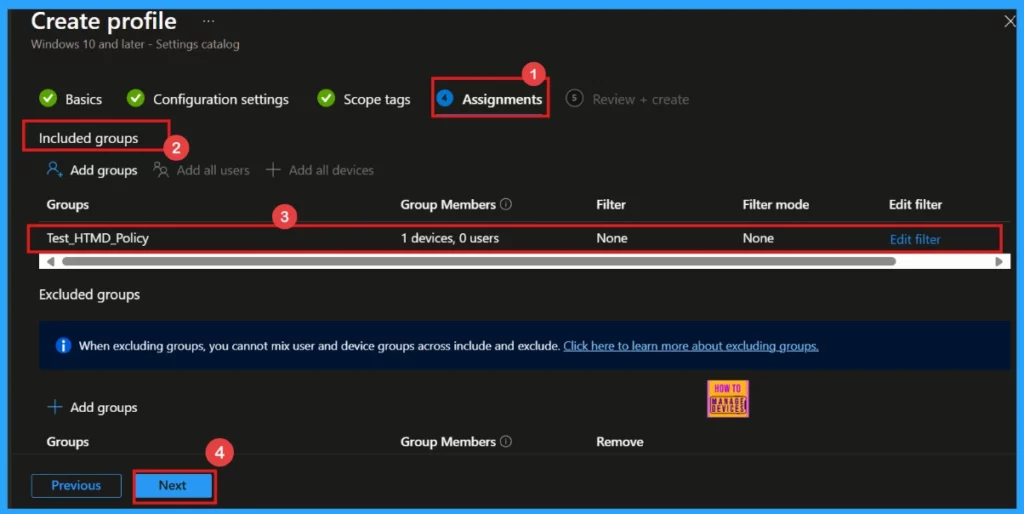
Task: Click the Filter column header
Action: click(611, 204)
